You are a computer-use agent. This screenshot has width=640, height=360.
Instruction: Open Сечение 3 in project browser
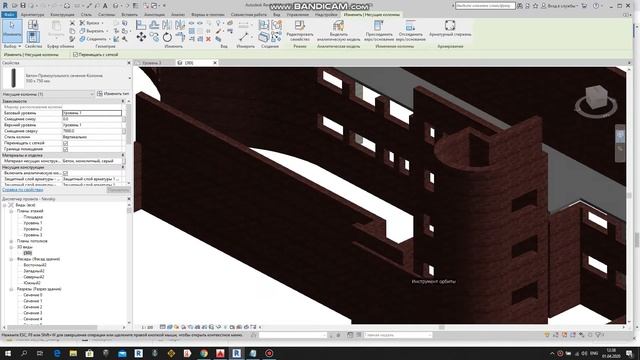point(33,313)
